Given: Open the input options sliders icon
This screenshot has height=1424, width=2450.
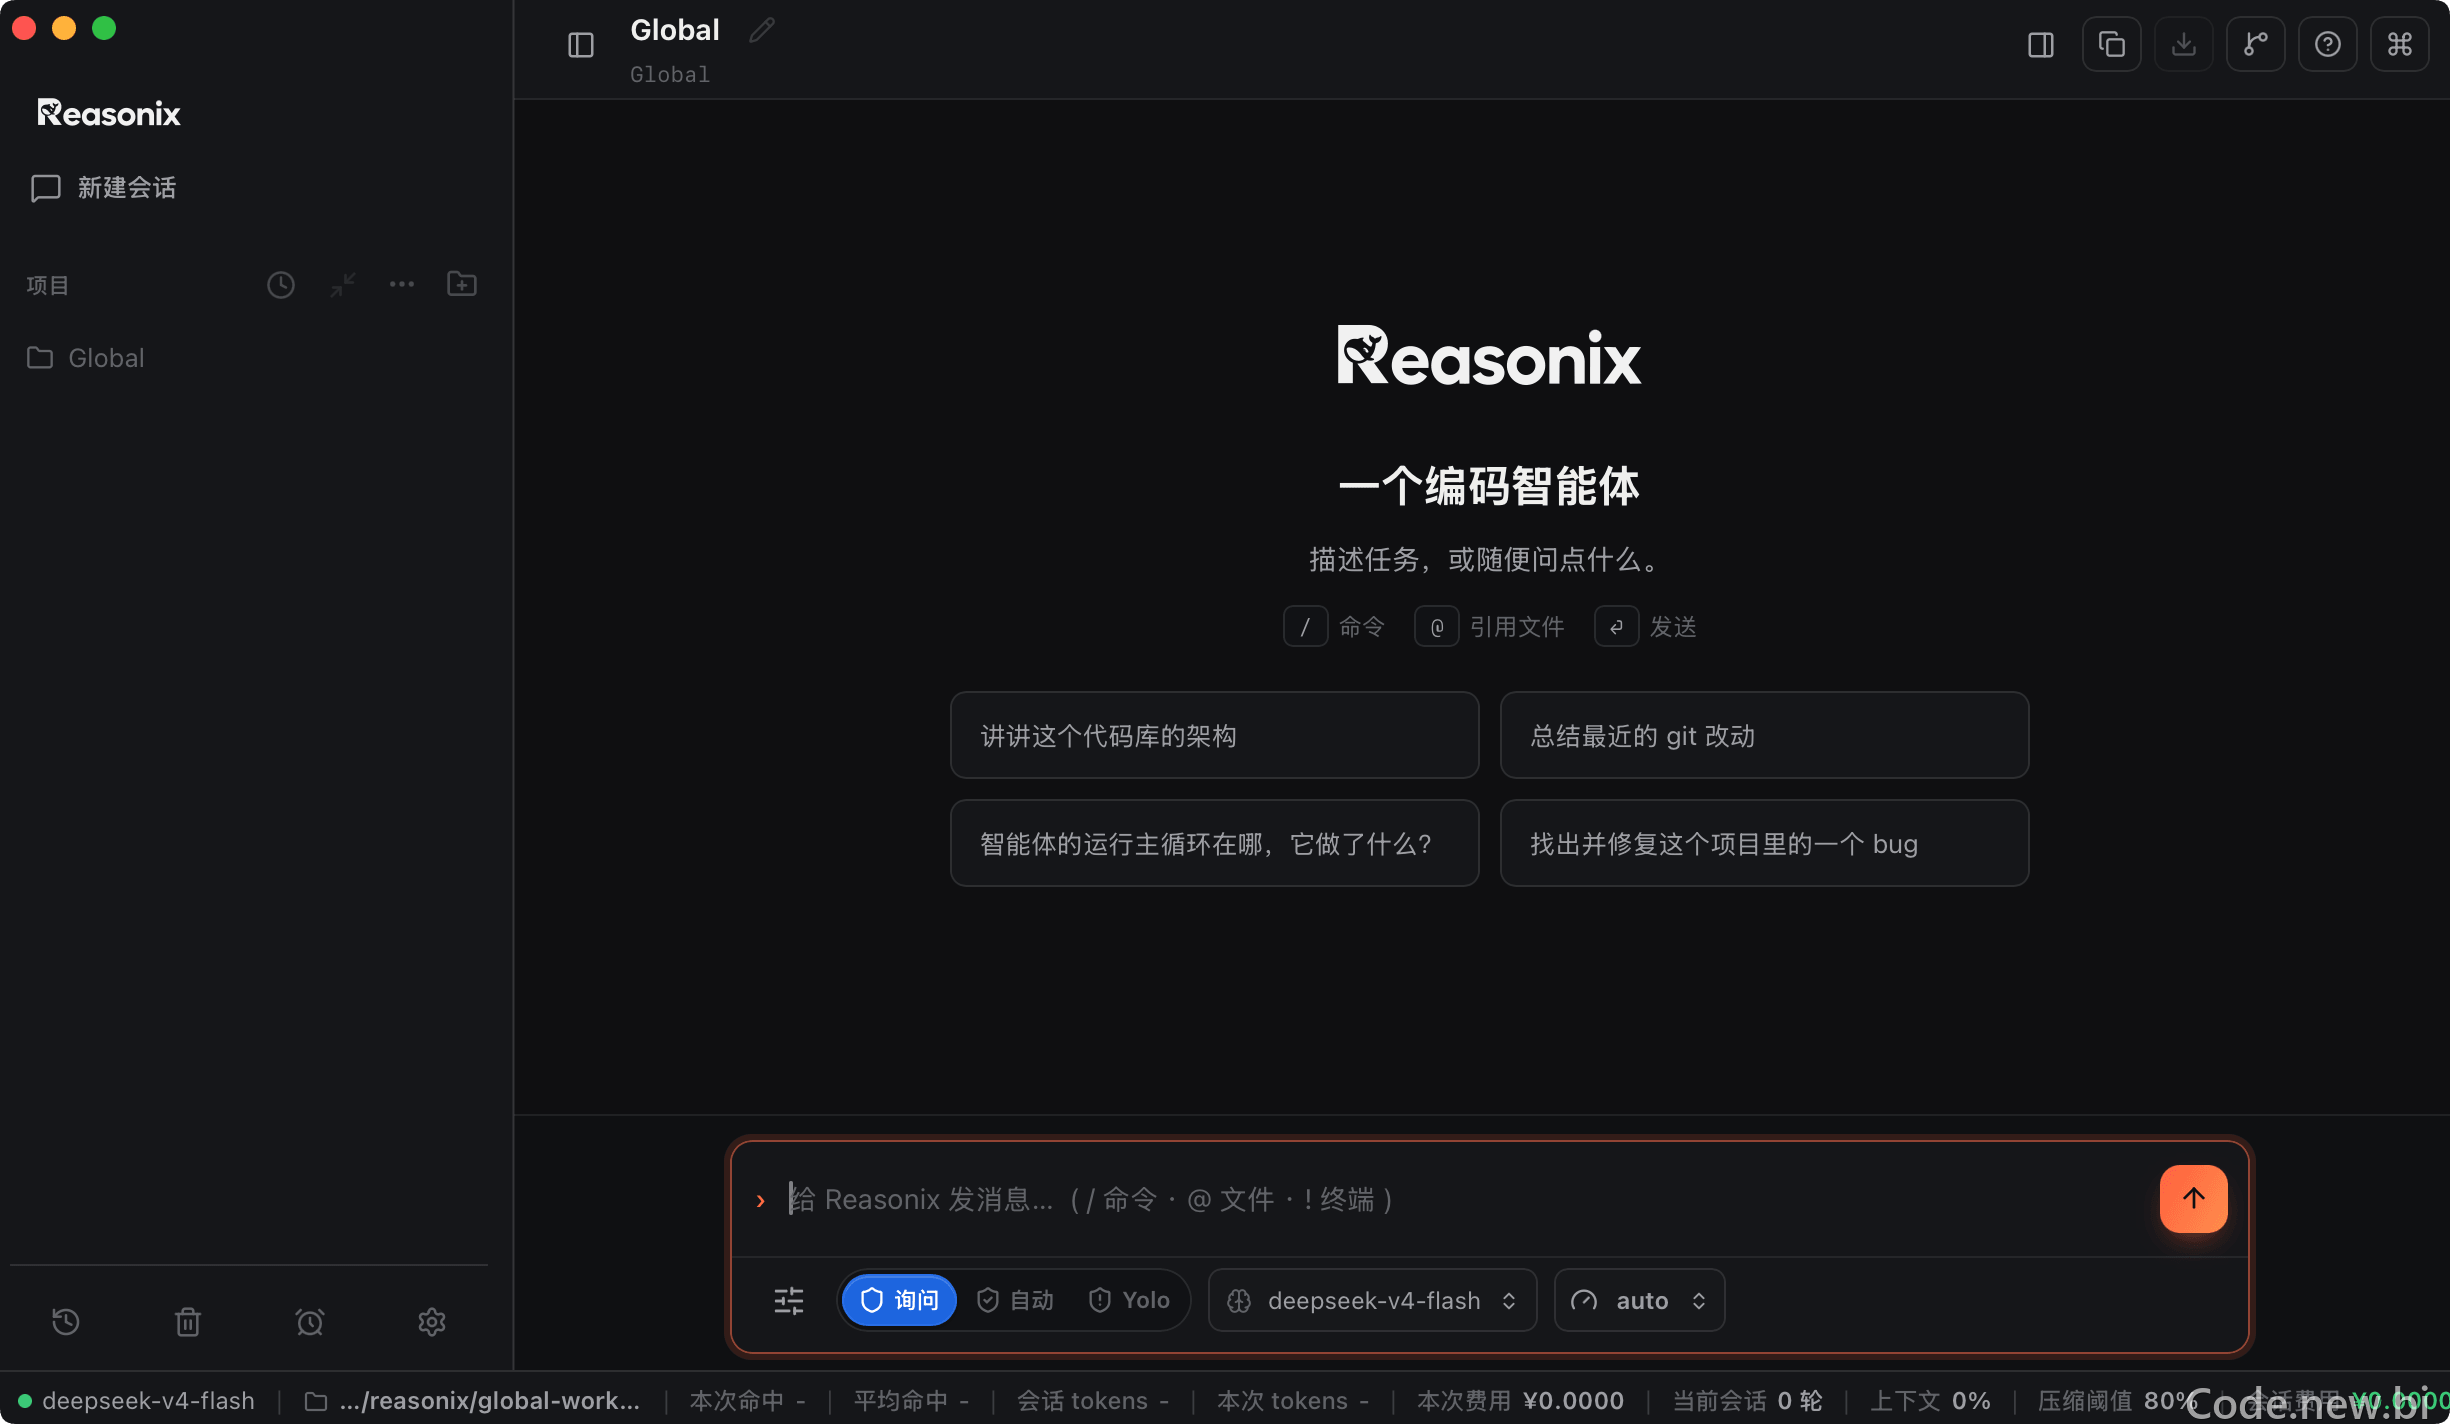Looking at the screenshot, I should pyautogui.click(x=789, y=1301).
